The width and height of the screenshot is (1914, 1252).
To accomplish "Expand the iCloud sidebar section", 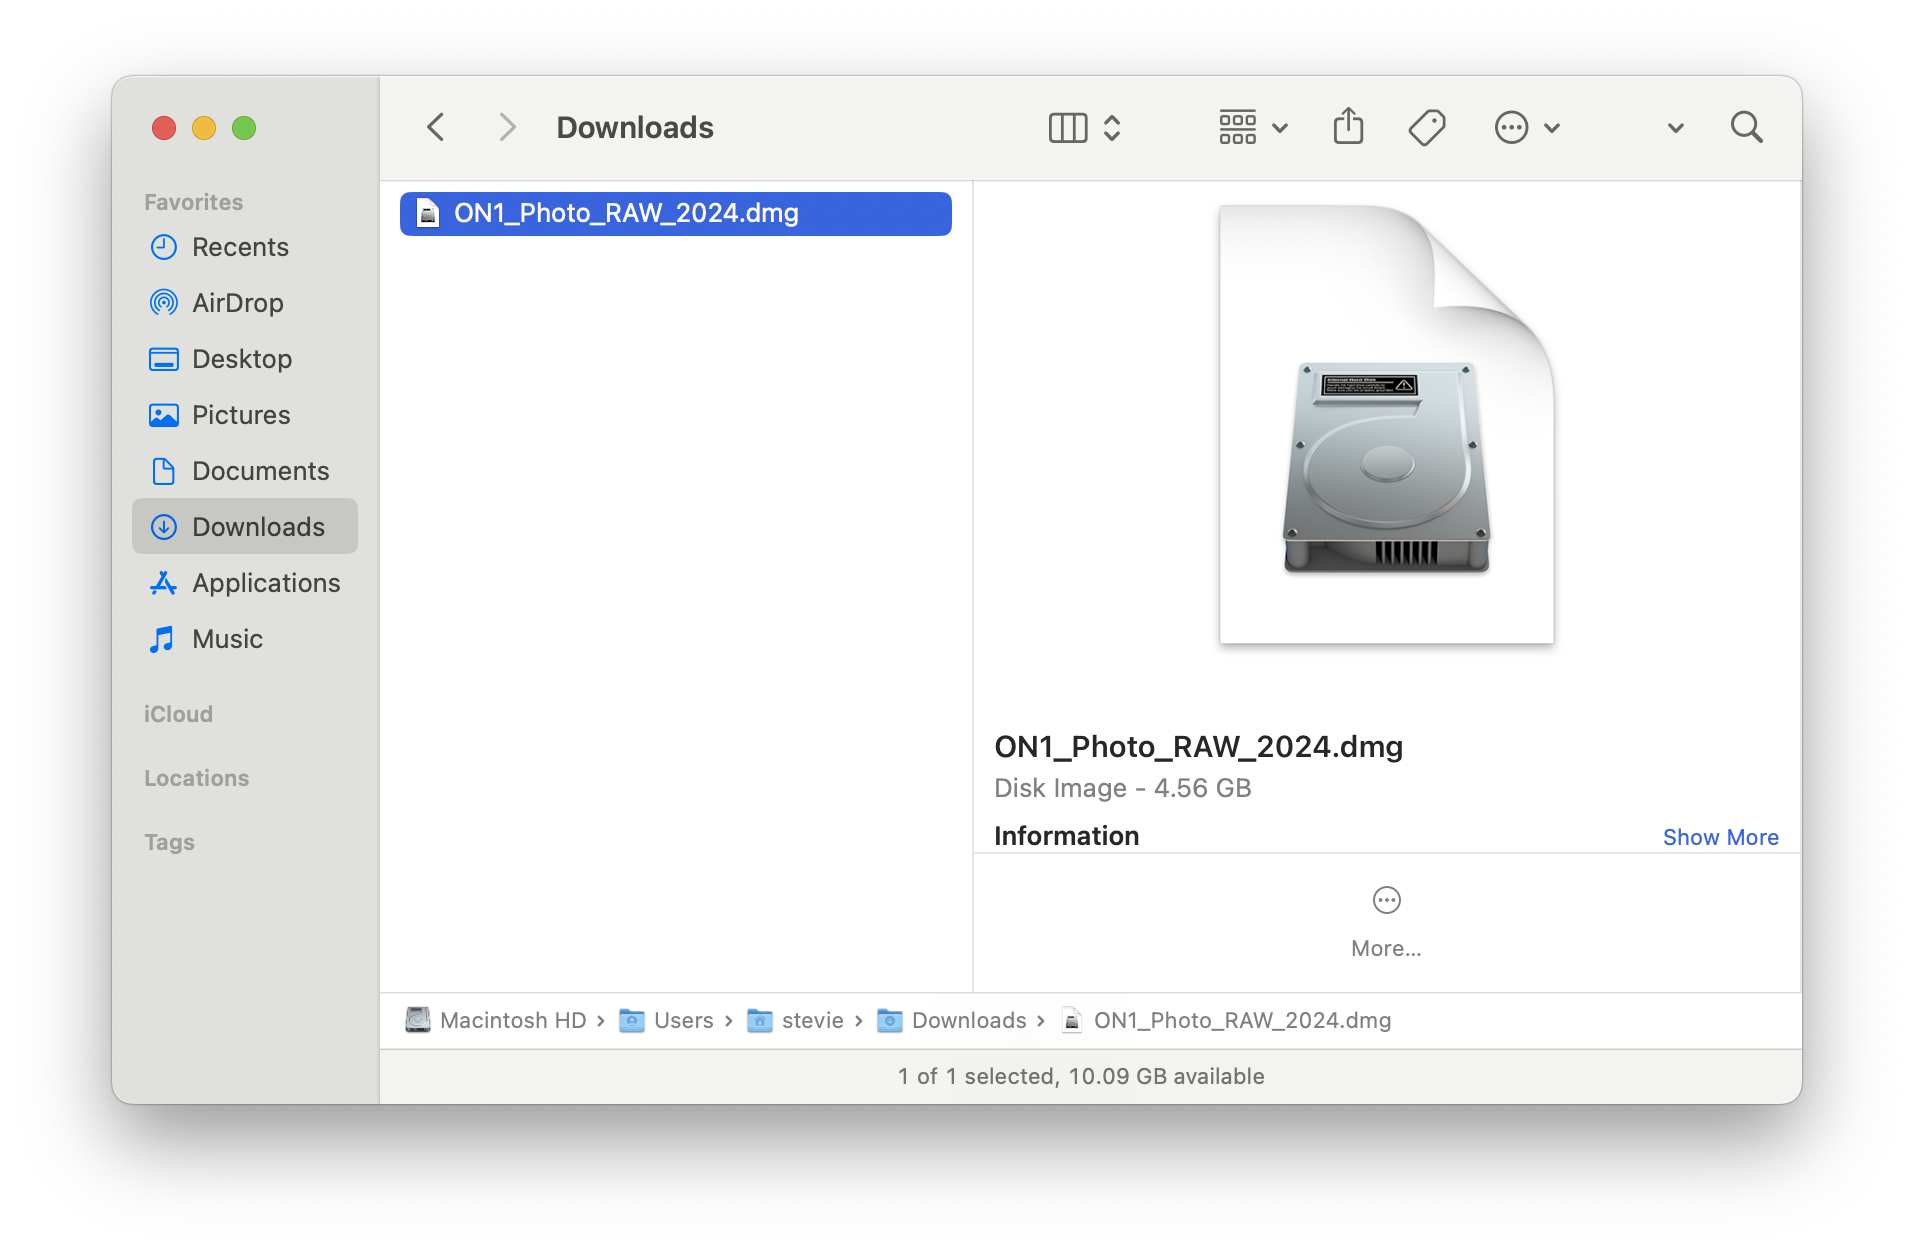I will (178, 714).
